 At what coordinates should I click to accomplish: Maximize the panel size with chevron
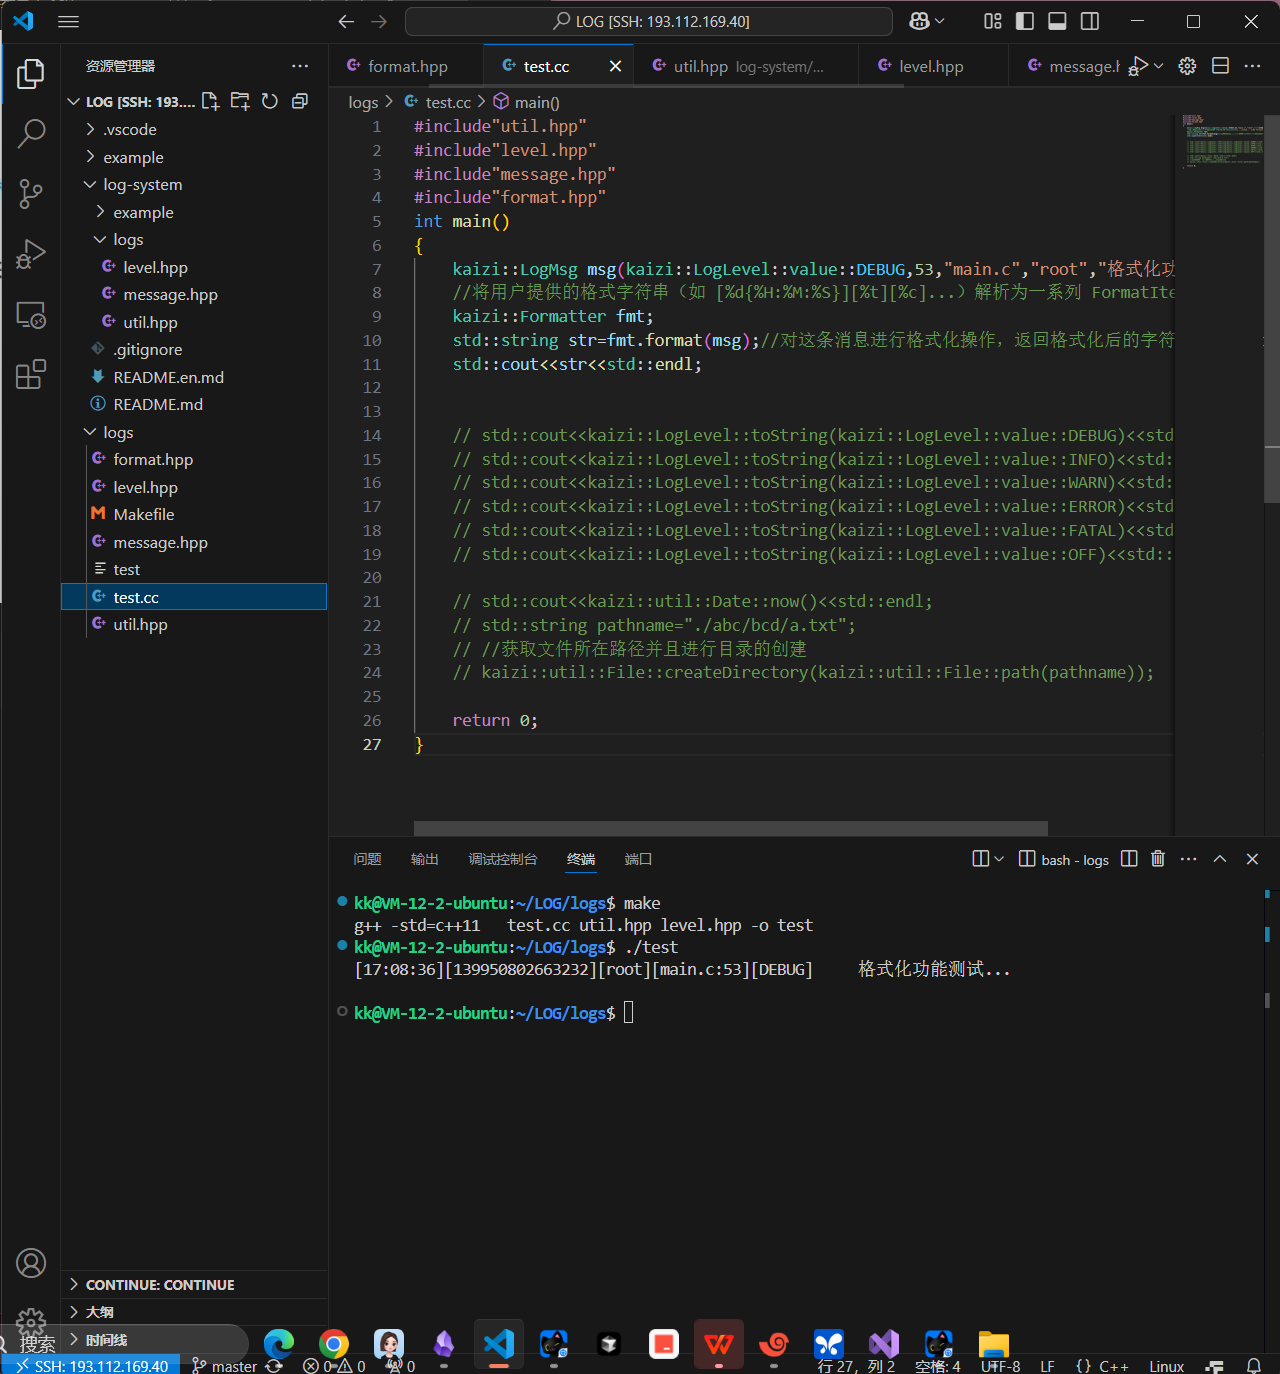pyautogui.click(x=1220, y=859)
